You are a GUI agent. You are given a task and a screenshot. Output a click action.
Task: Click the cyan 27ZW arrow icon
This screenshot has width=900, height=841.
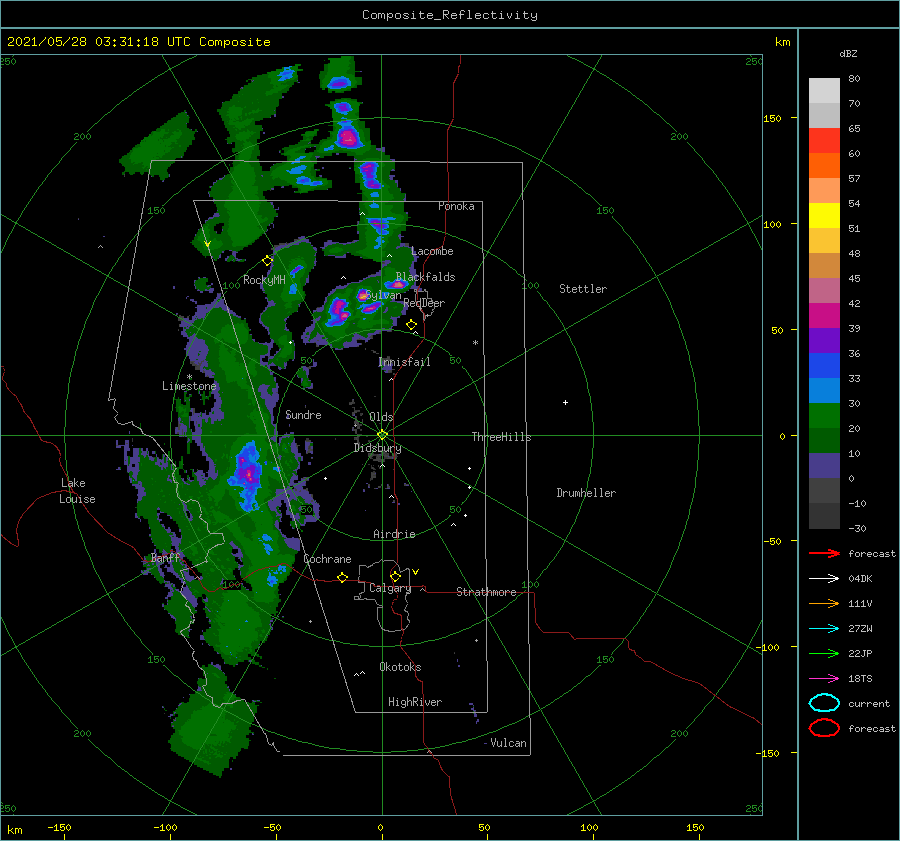click(824, 629)
